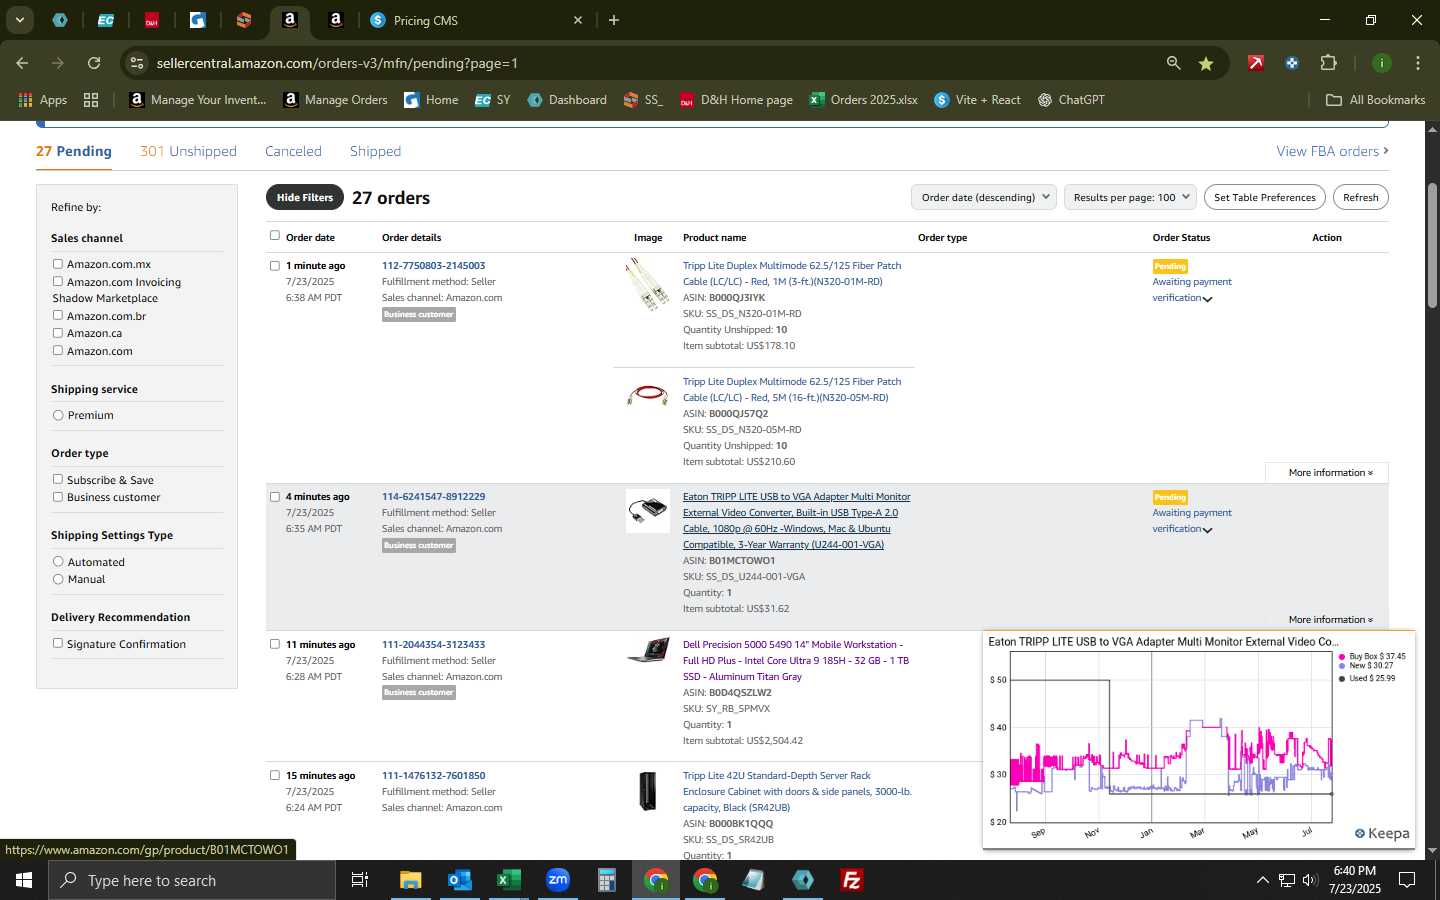
Task: Open the Dell Precision 5000 5490 product link
Action: [796, 661]
